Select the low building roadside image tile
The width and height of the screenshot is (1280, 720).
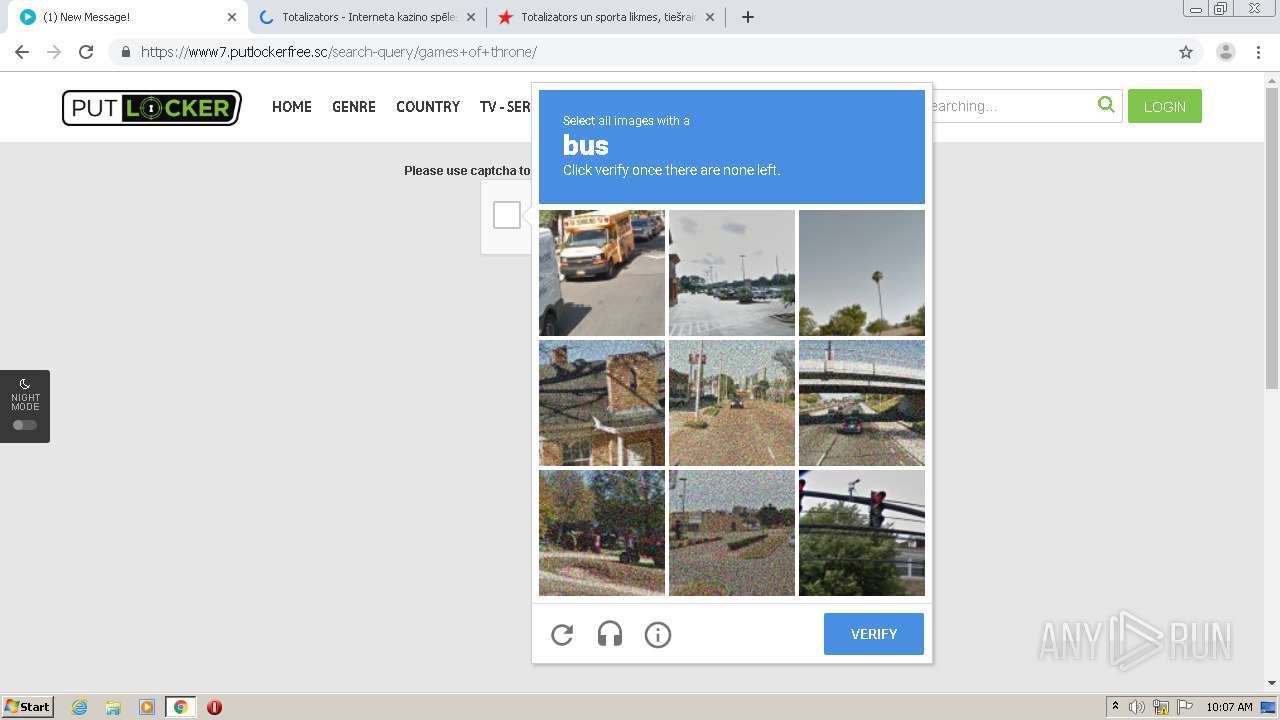click(x=732, y=533)
